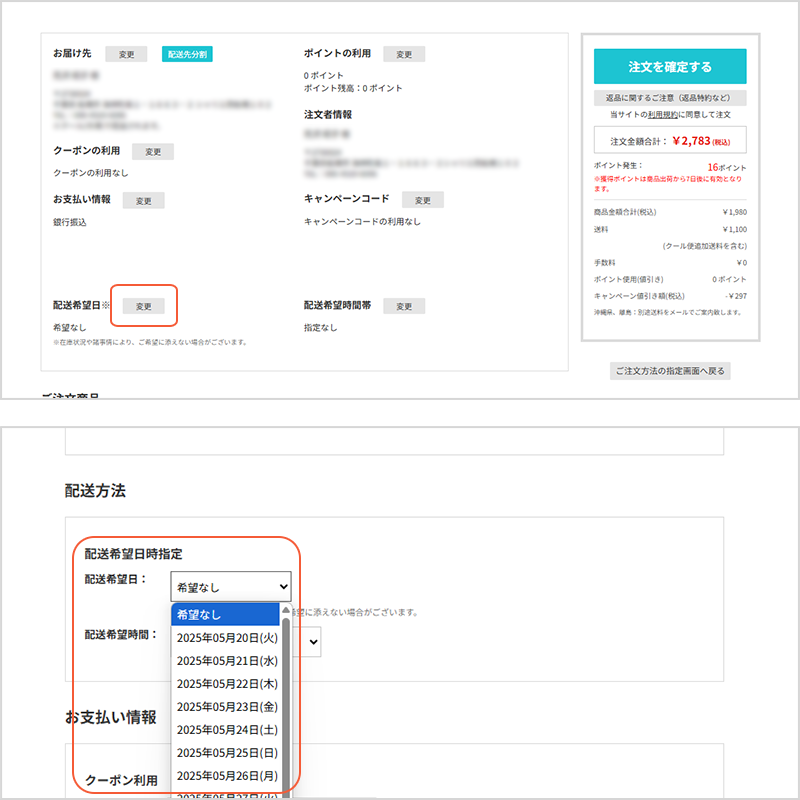Confirm the order with 注文を確定する button
The height and width of the screenshot is (800, 800).
pyautogui.click(x=669, y=65)
